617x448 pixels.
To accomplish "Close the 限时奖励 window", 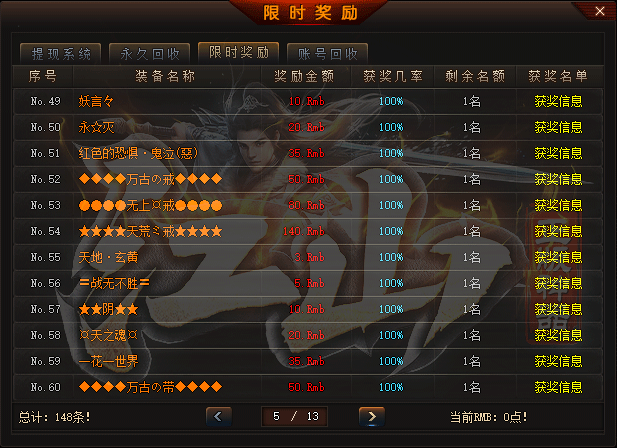I will tap(599, 11).
